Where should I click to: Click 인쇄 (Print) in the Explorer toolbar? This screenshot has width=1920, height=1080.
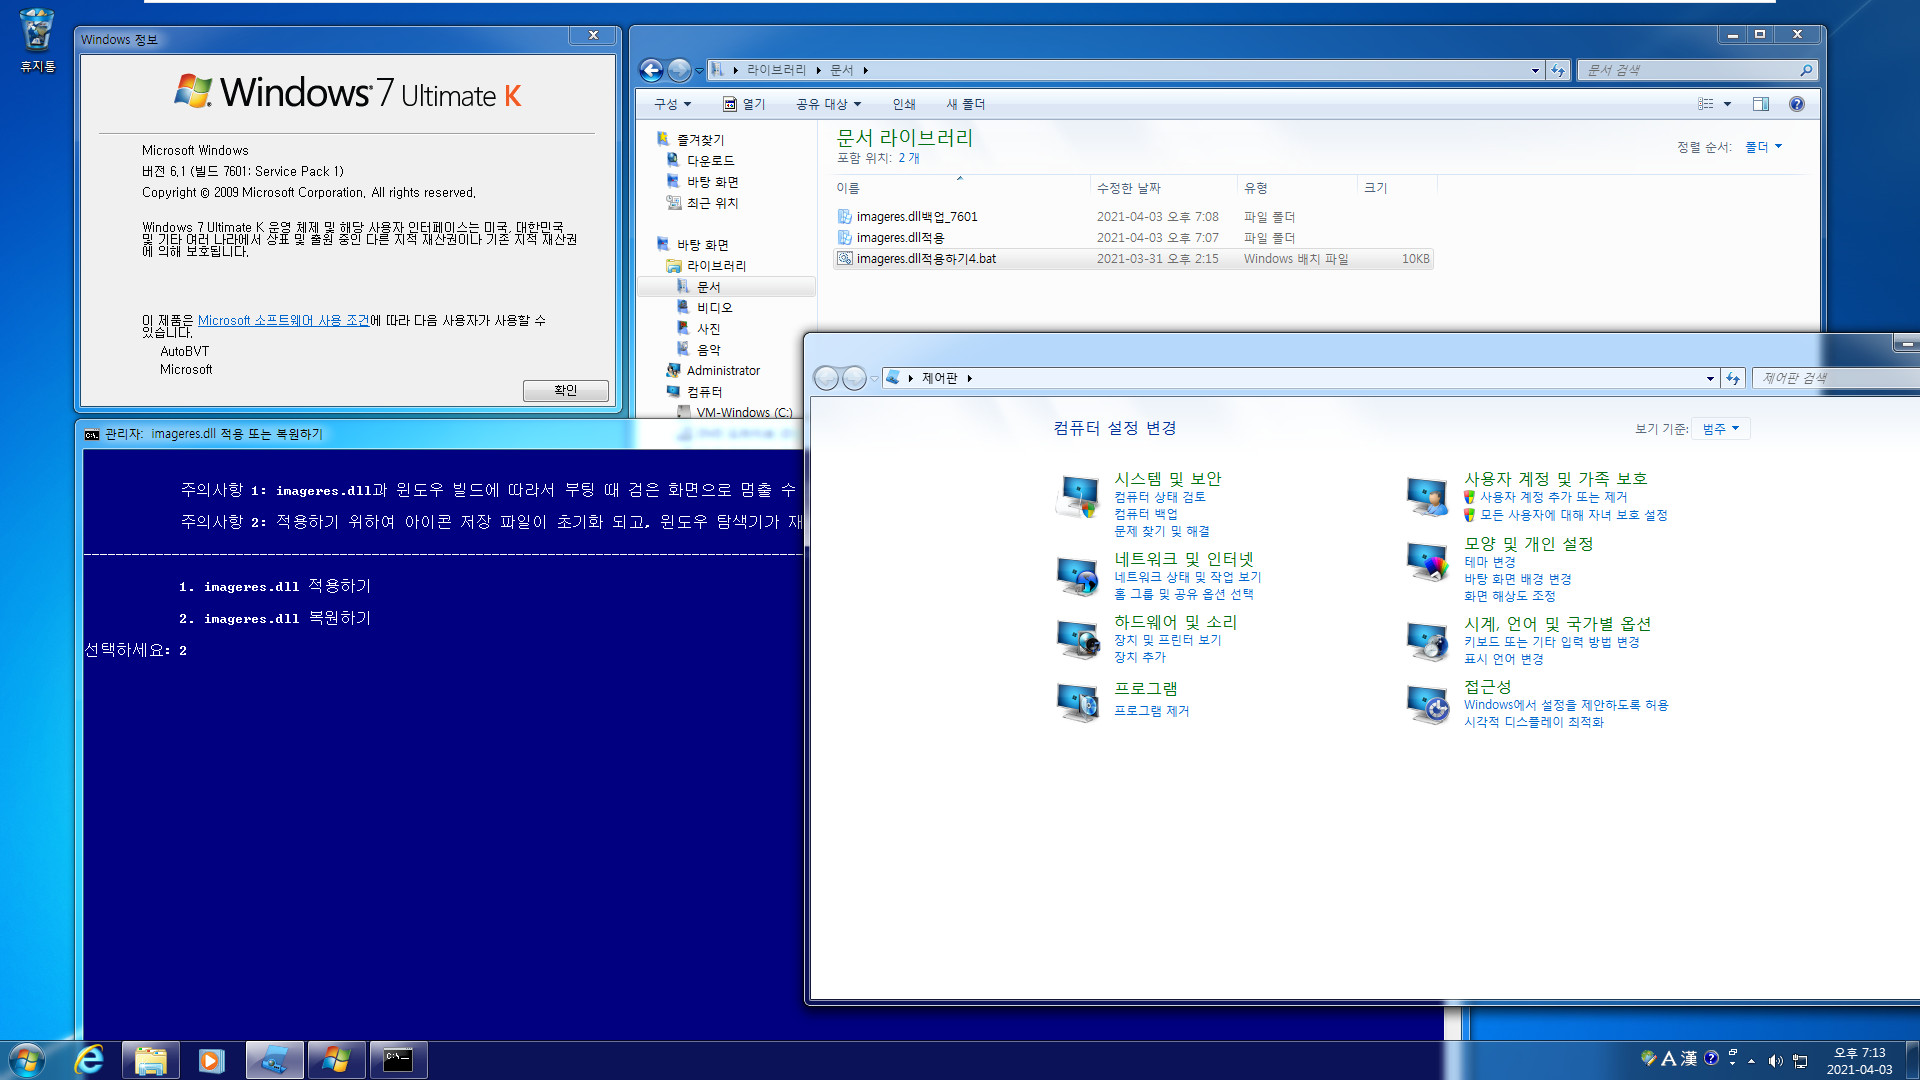[x=904, y=104]
